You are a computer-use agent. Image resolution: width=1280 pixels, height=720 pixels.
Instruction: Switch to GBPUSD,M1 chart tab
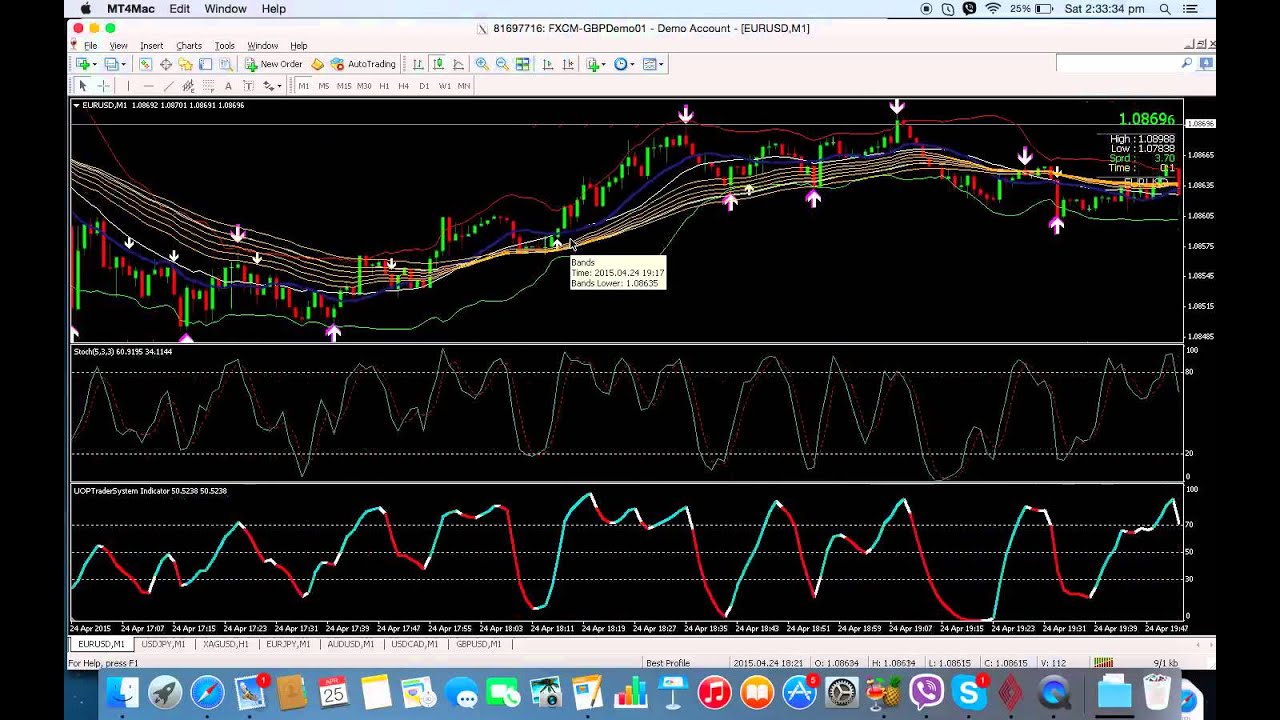pyautogui.click(x=478, y=644)
